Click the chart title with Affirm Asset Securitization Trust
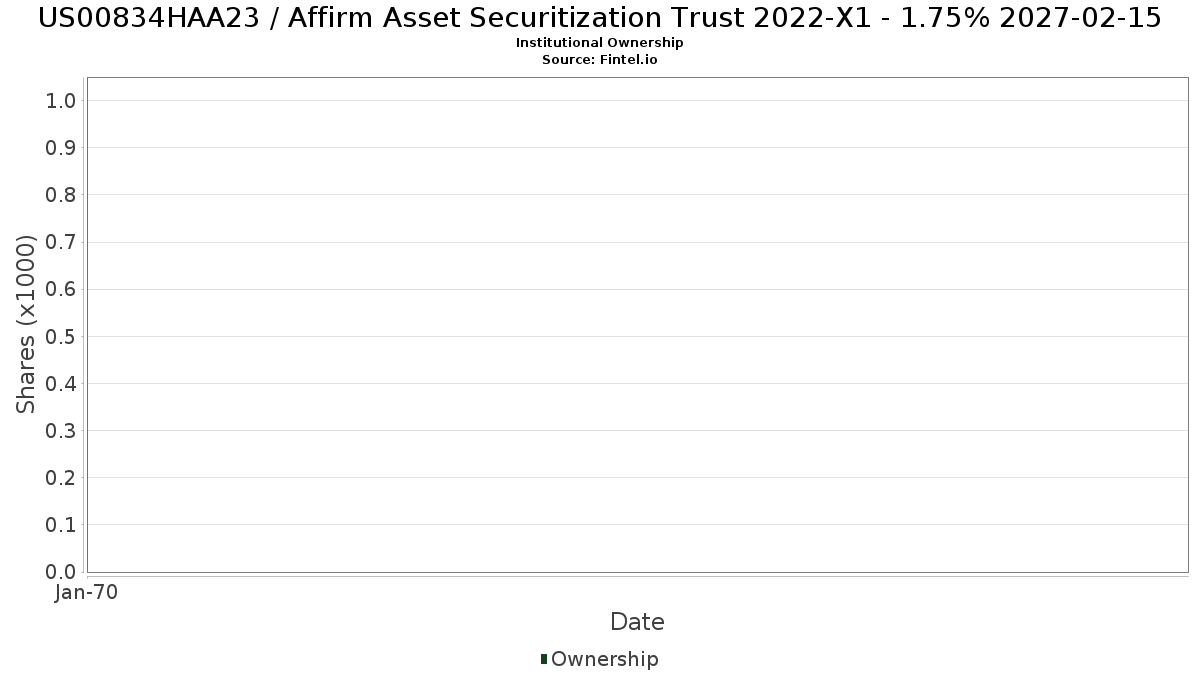 [x=600, y=18]
